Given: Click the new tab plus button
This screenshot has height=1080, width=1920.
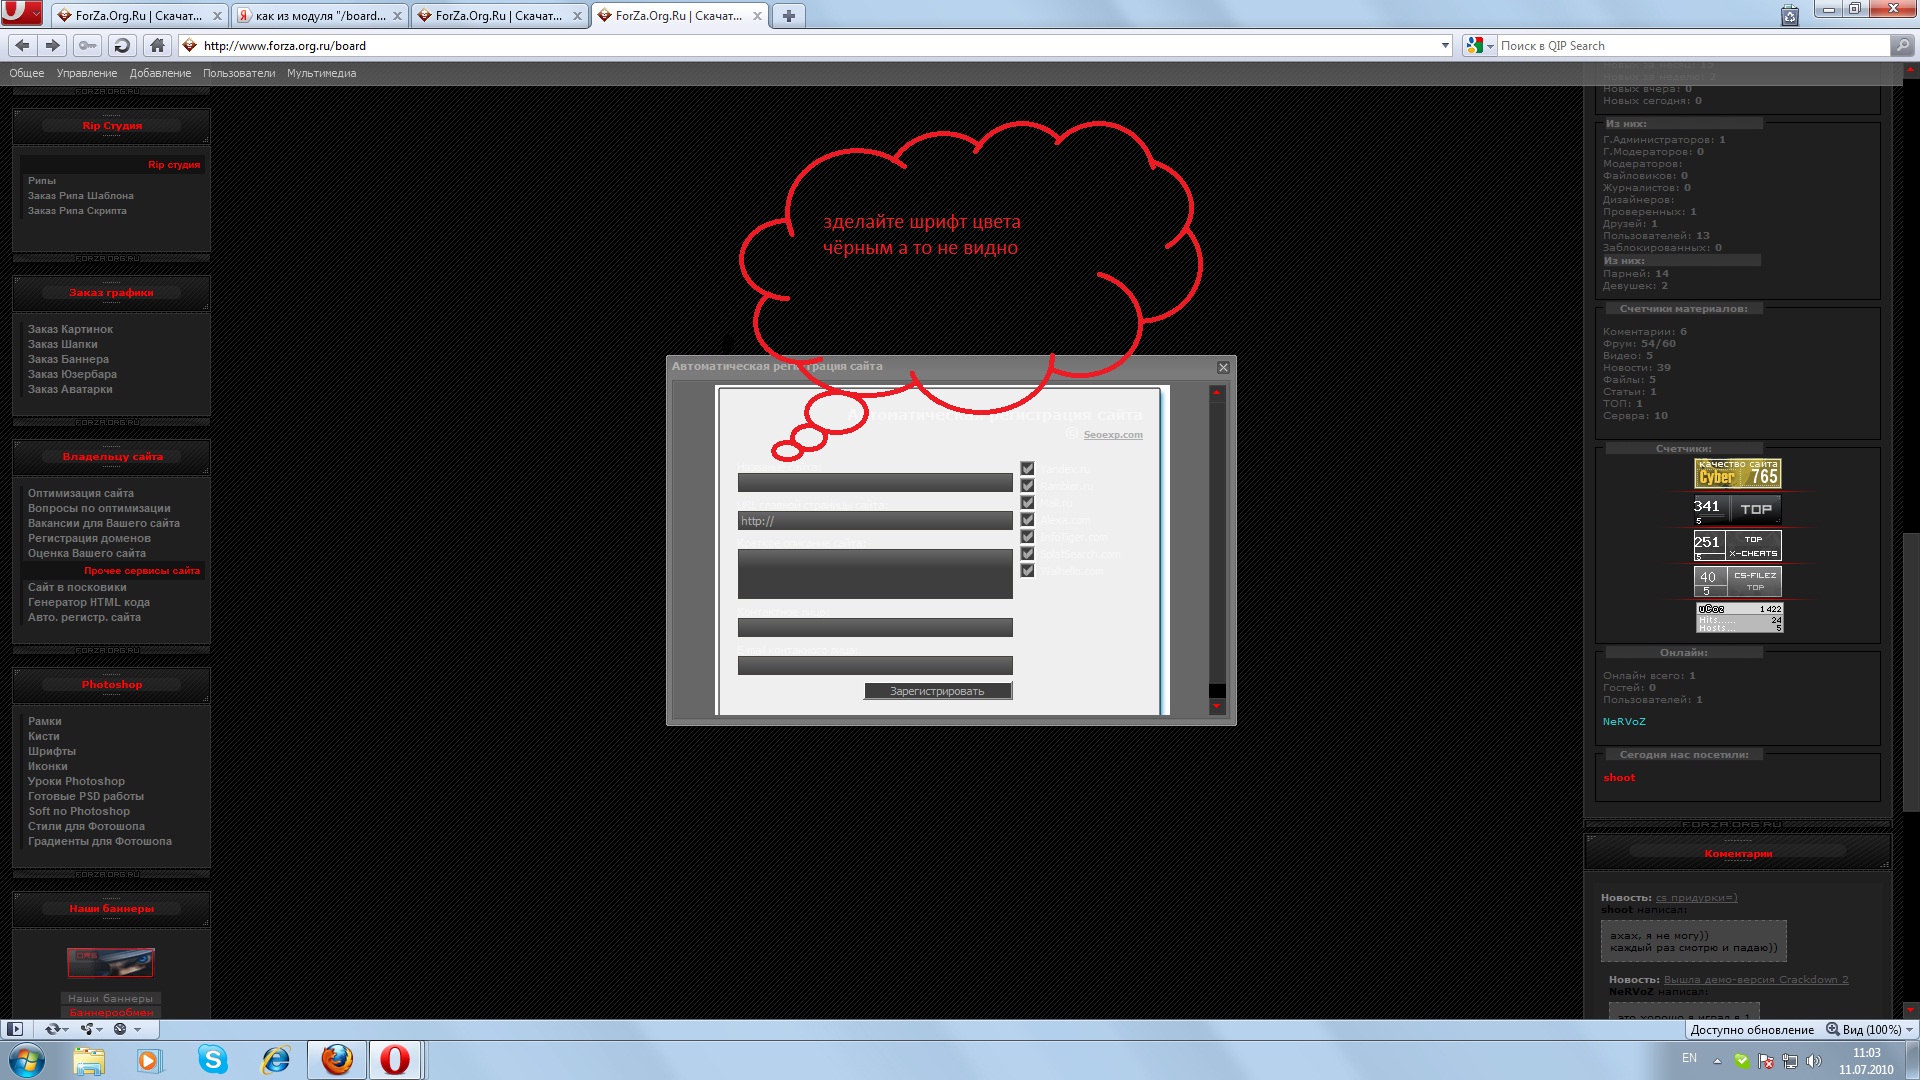Looking at the screenshot, I should point(788,15).
